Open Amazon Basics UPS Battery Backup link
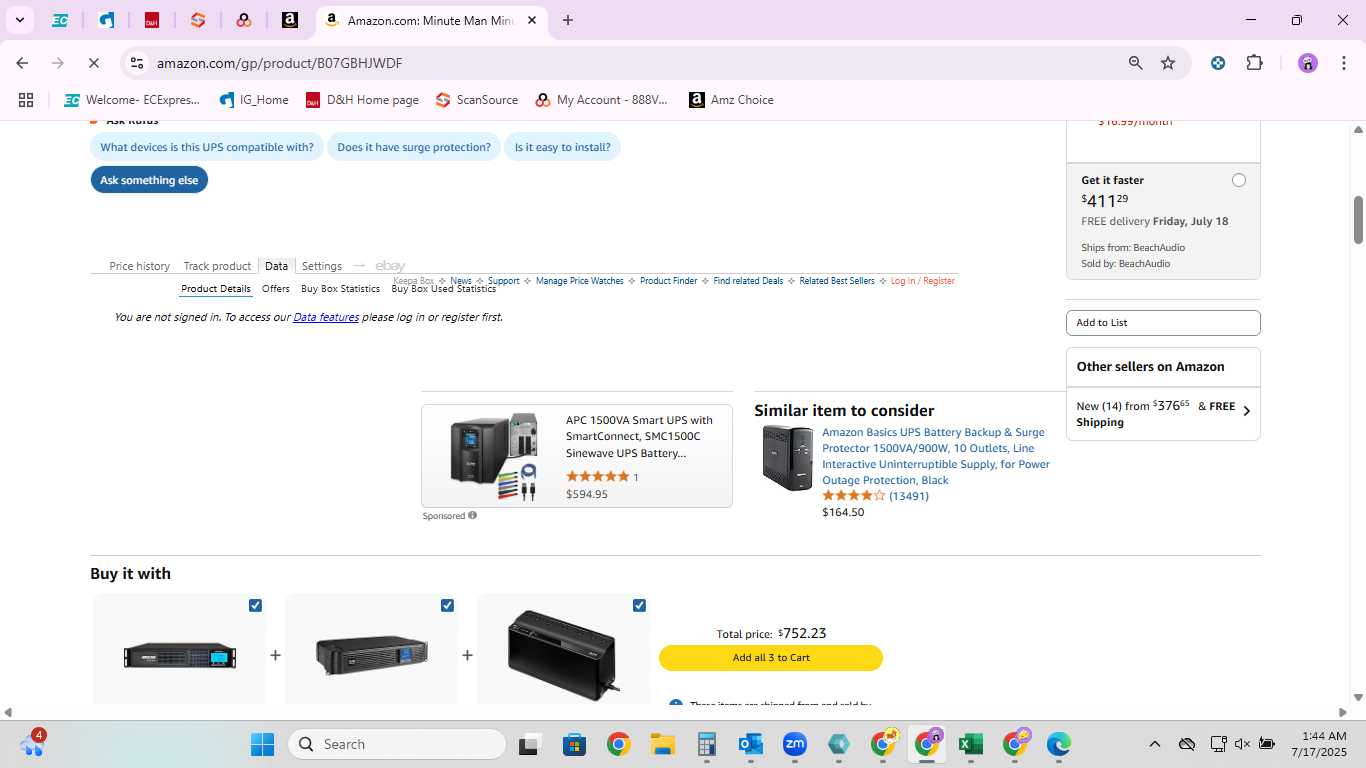Screen dimensions: 1366x768 [x=936, y=456]
